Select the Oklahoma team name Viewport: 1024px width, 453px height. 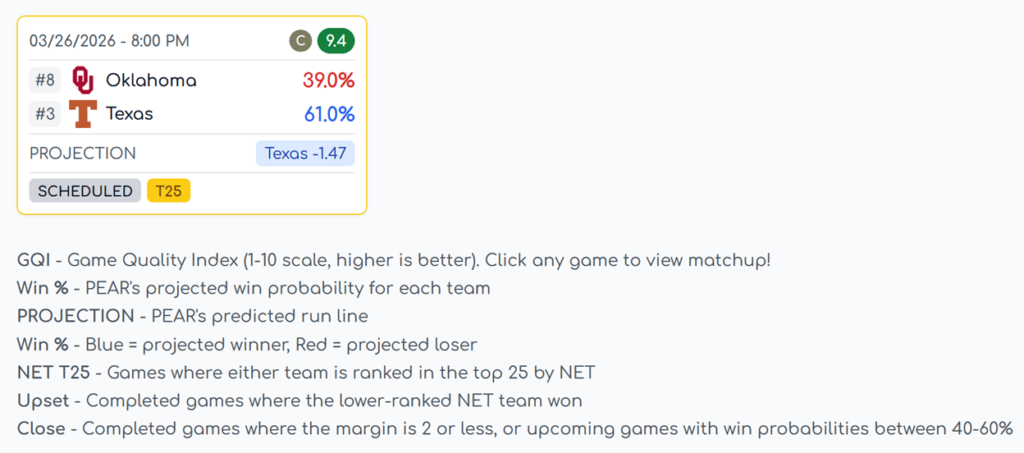pyautogui.click(x=151, y=80)
